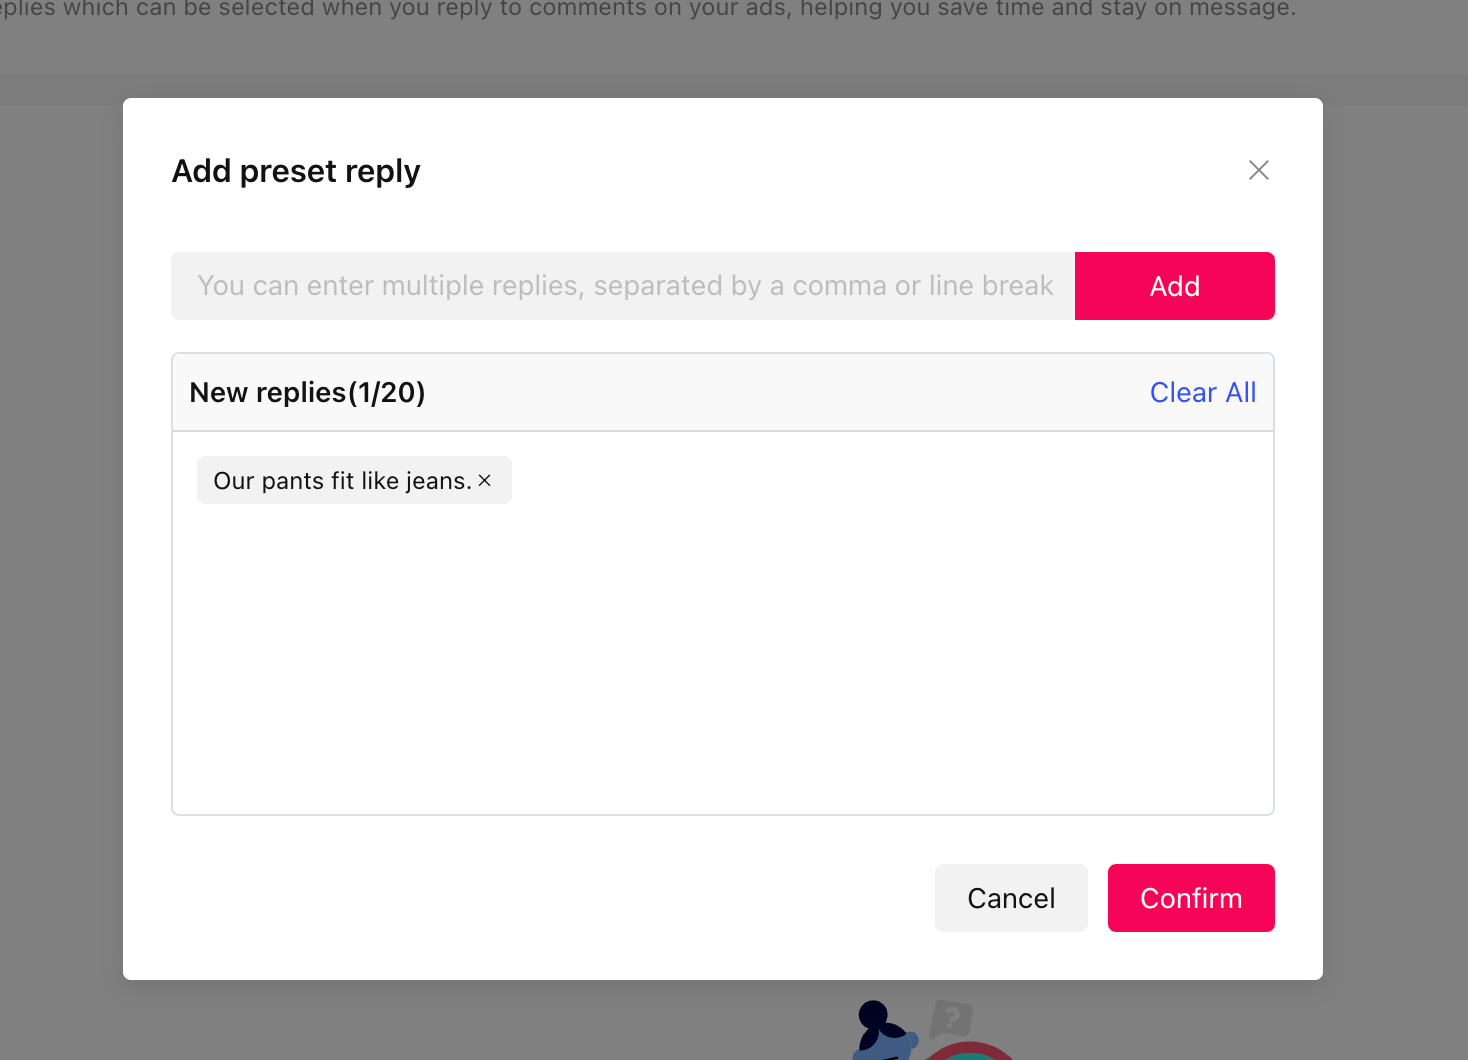The image size is (1468, 1060).
Task: Close the Add preset reply dialog
Action: click(x=1258, y=170)
